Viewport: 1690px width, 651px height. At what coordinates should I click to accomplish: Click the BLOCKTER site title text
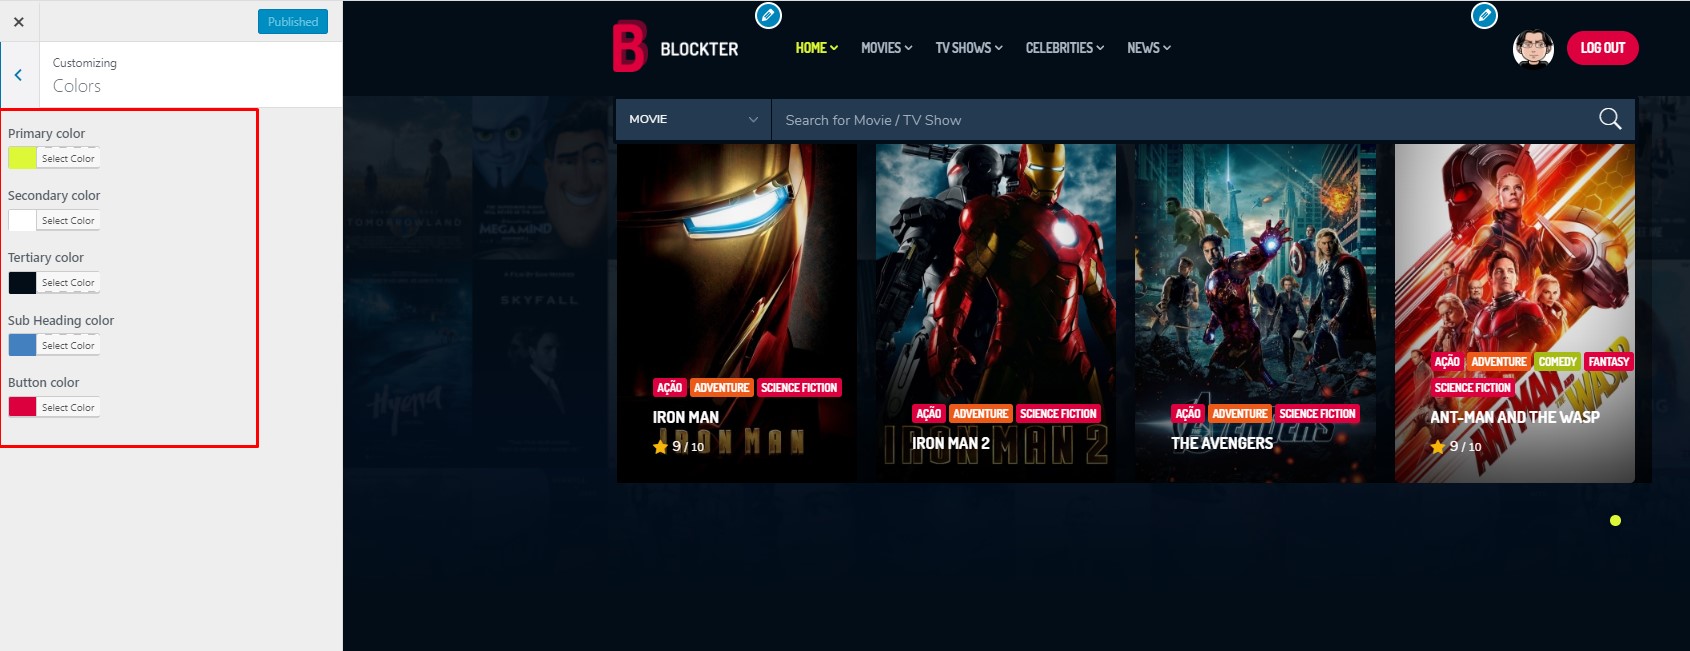coord(699,49)
